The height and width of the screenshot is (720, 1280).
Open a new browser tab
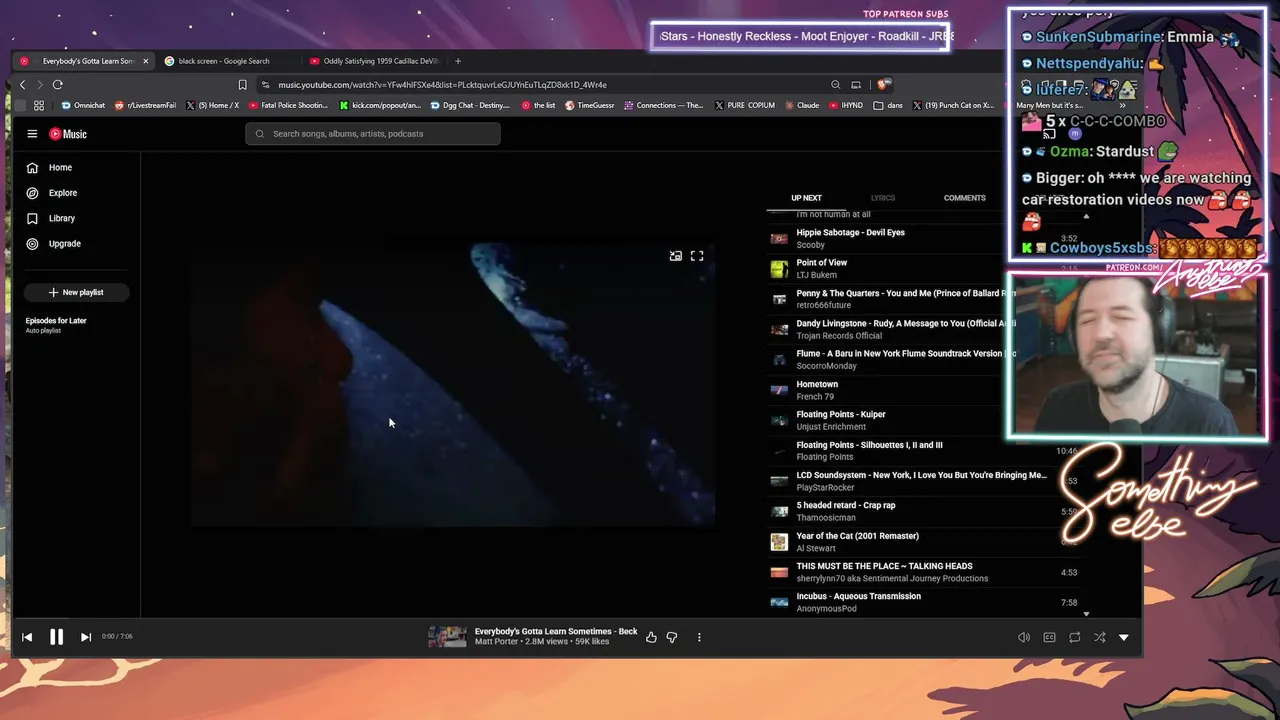[x=458, y=61]
